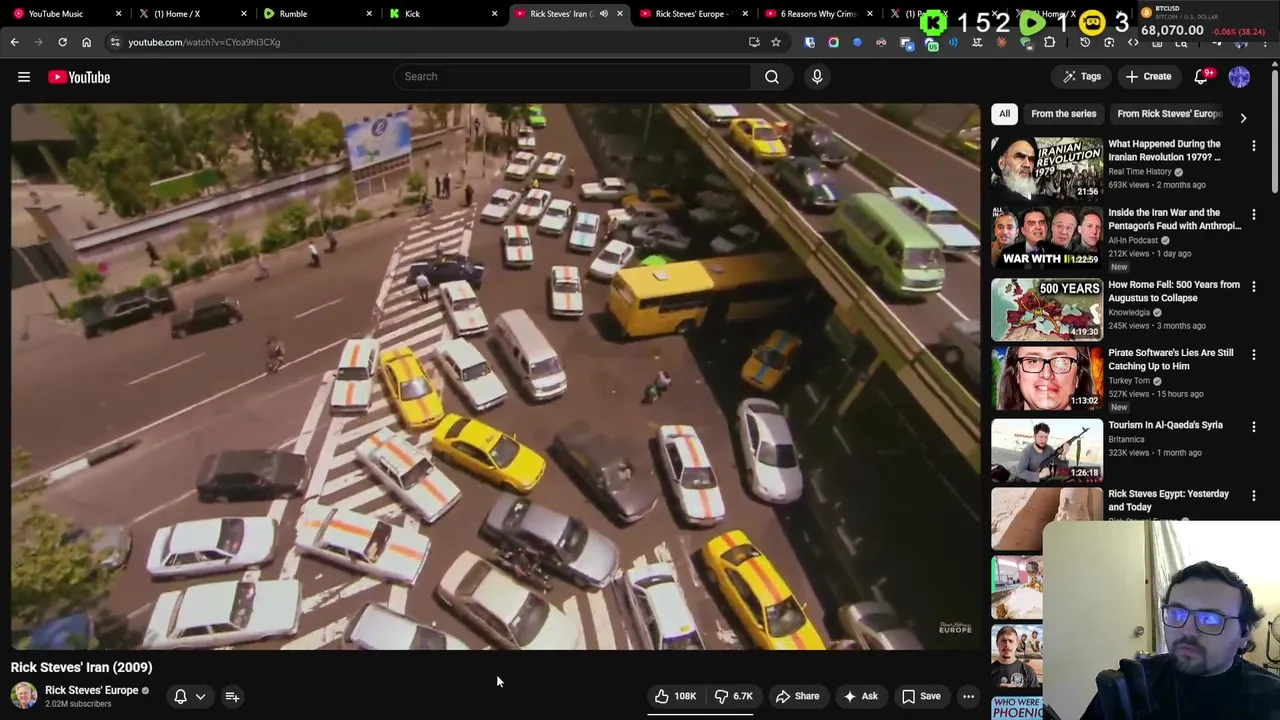This screenshot has width=1280, height=720.
Task: Open the extensions puzzle piece menu
Action: click(x=1049, y=42)
